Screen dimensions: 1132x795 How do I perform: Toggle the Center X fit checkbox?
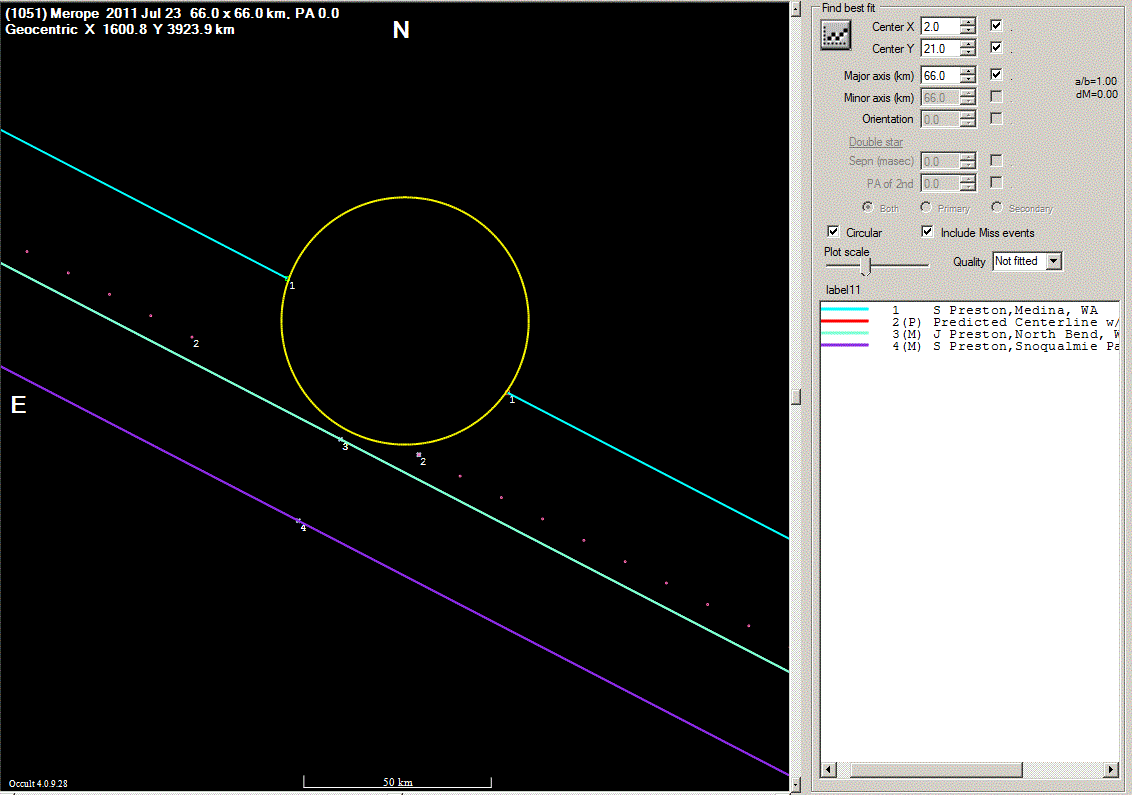coord(996,25)
